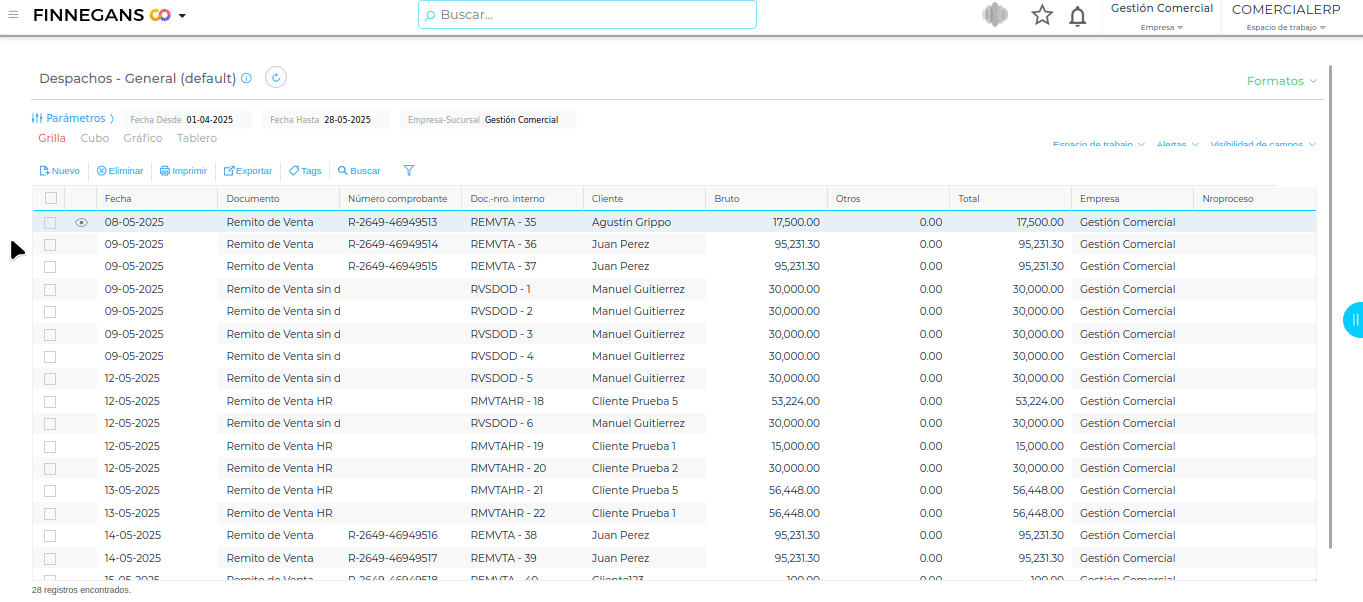The image size is (1363, 602).
Task: Refresh the Despachos report
Action: 276,77
